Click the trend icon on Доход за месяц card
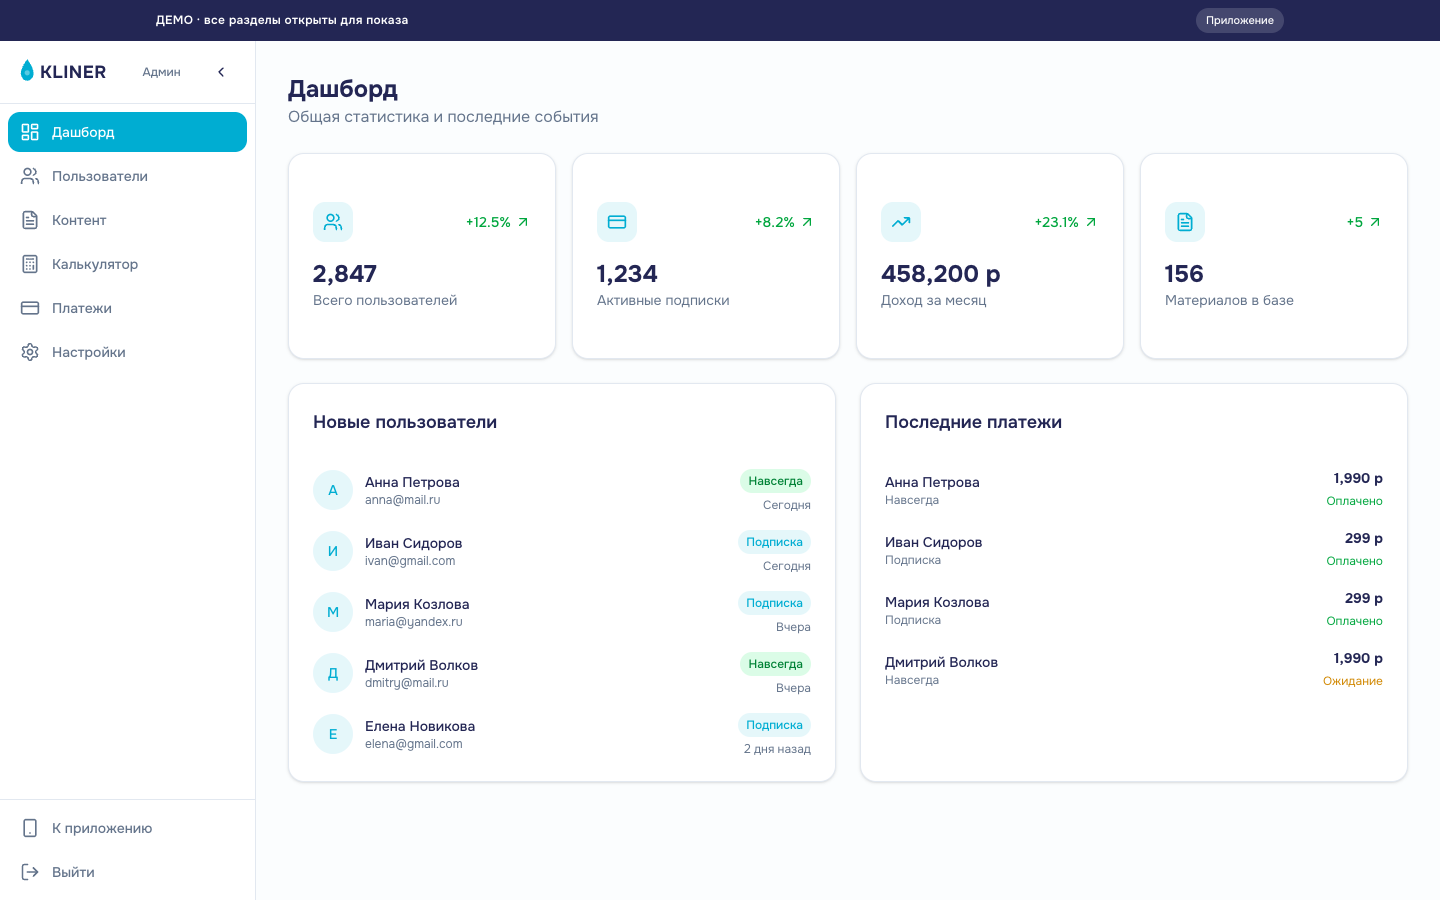 pyautogui.click(x=901, y=222)
